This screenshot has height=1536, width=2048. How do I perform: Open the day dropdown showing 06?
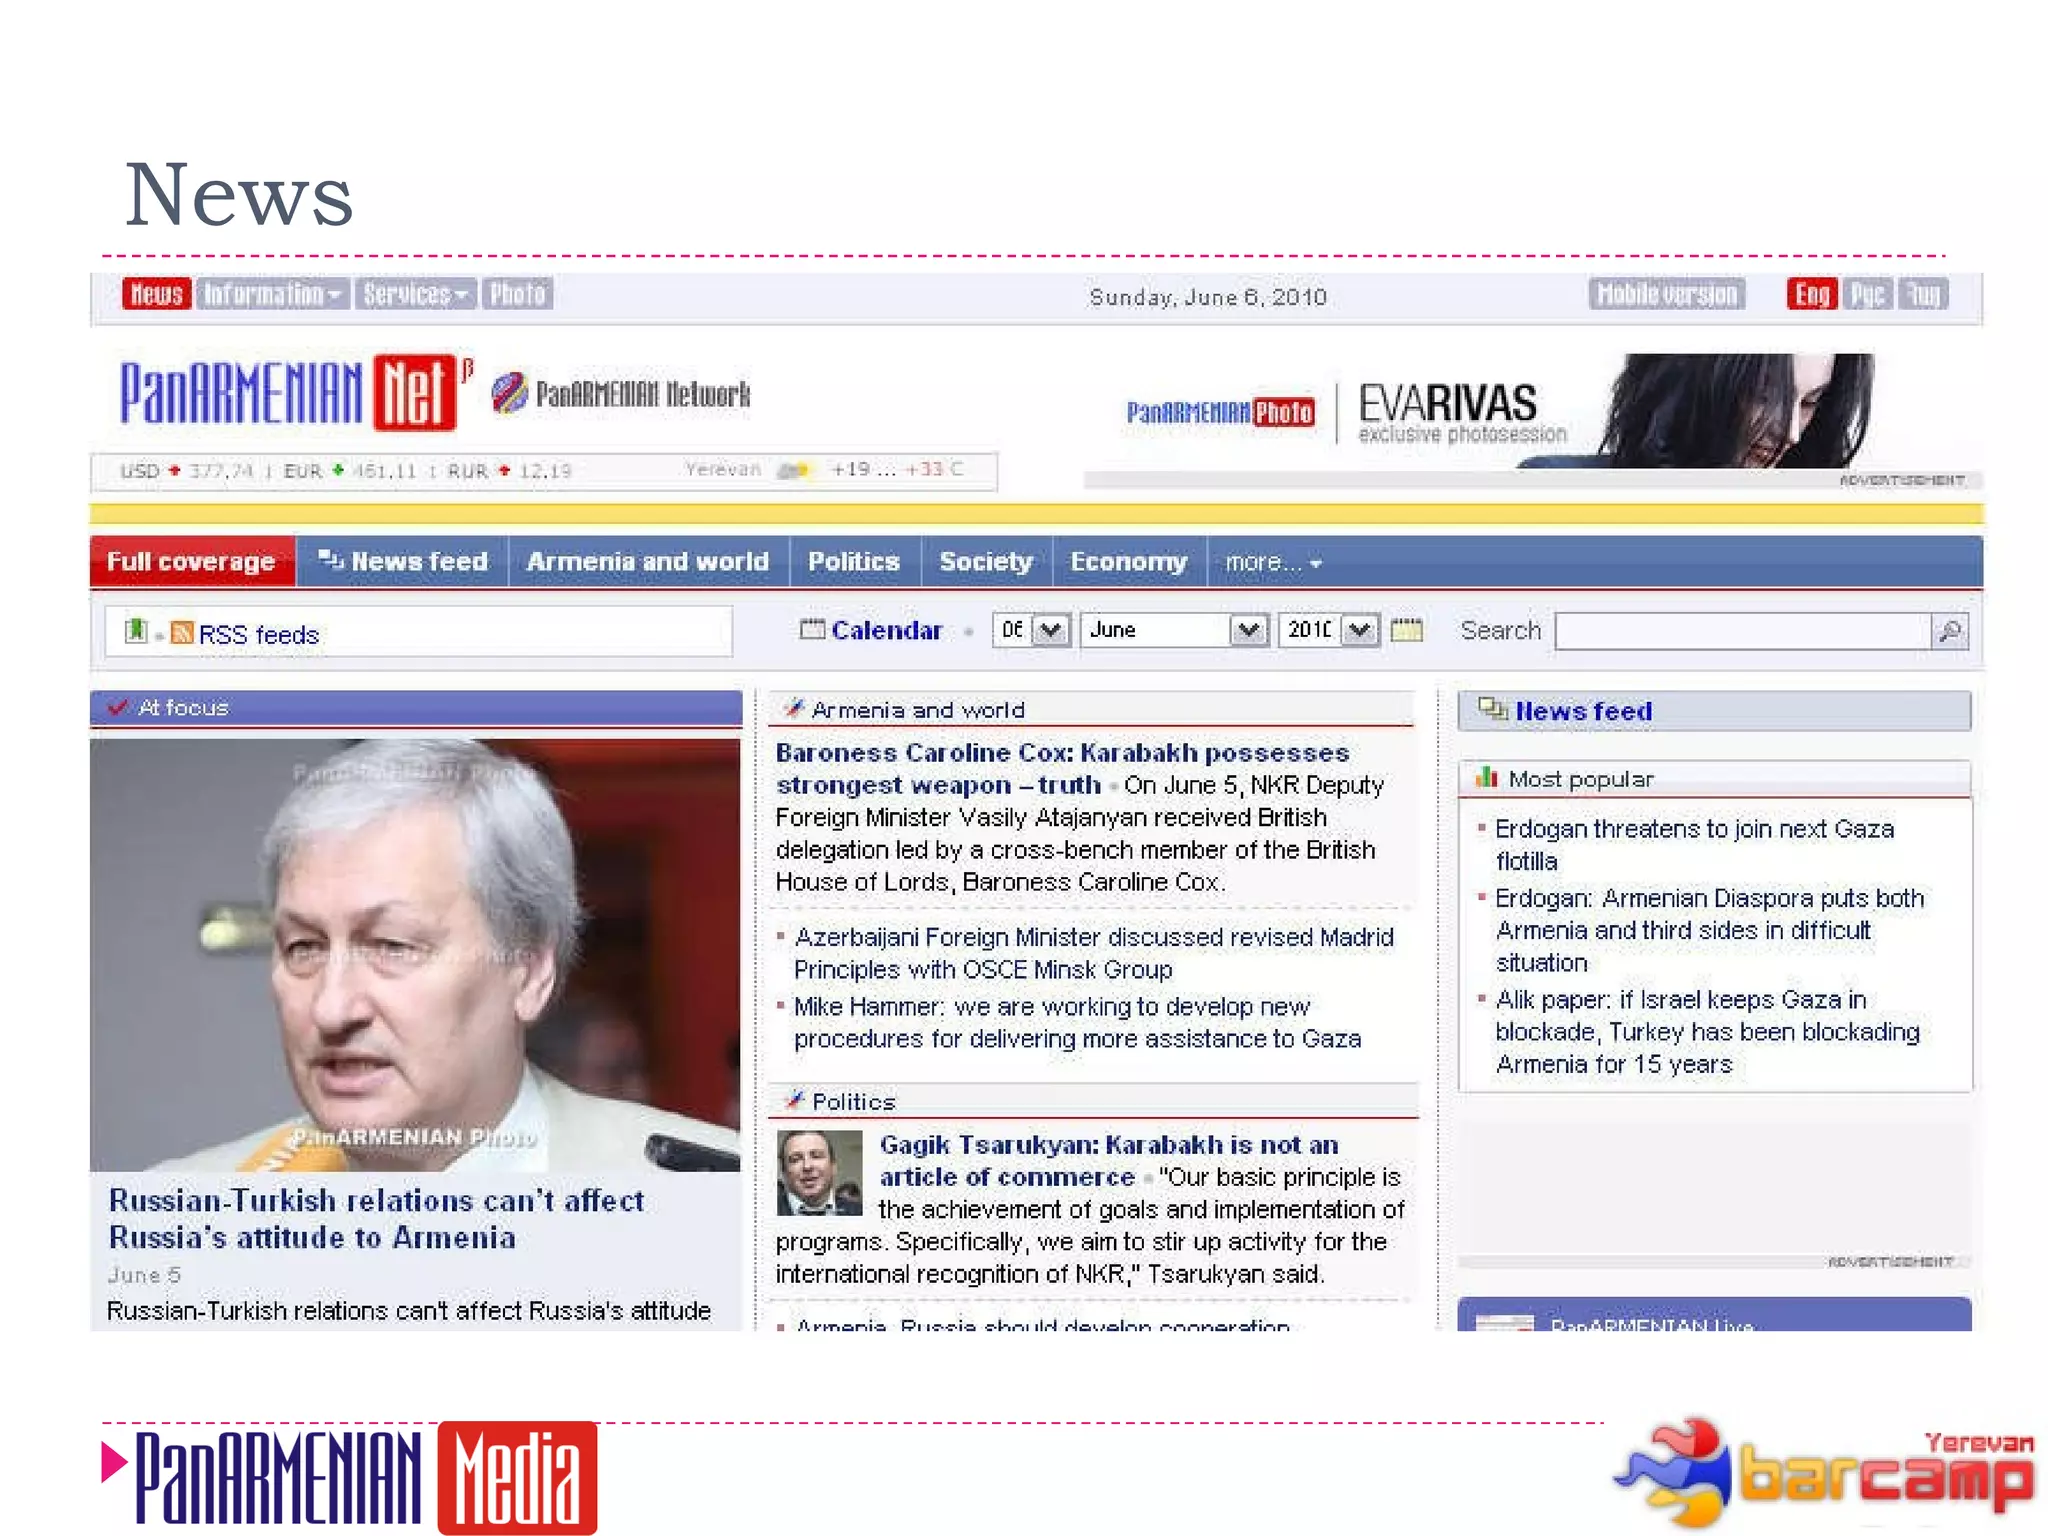click(x=1050, y=630)
